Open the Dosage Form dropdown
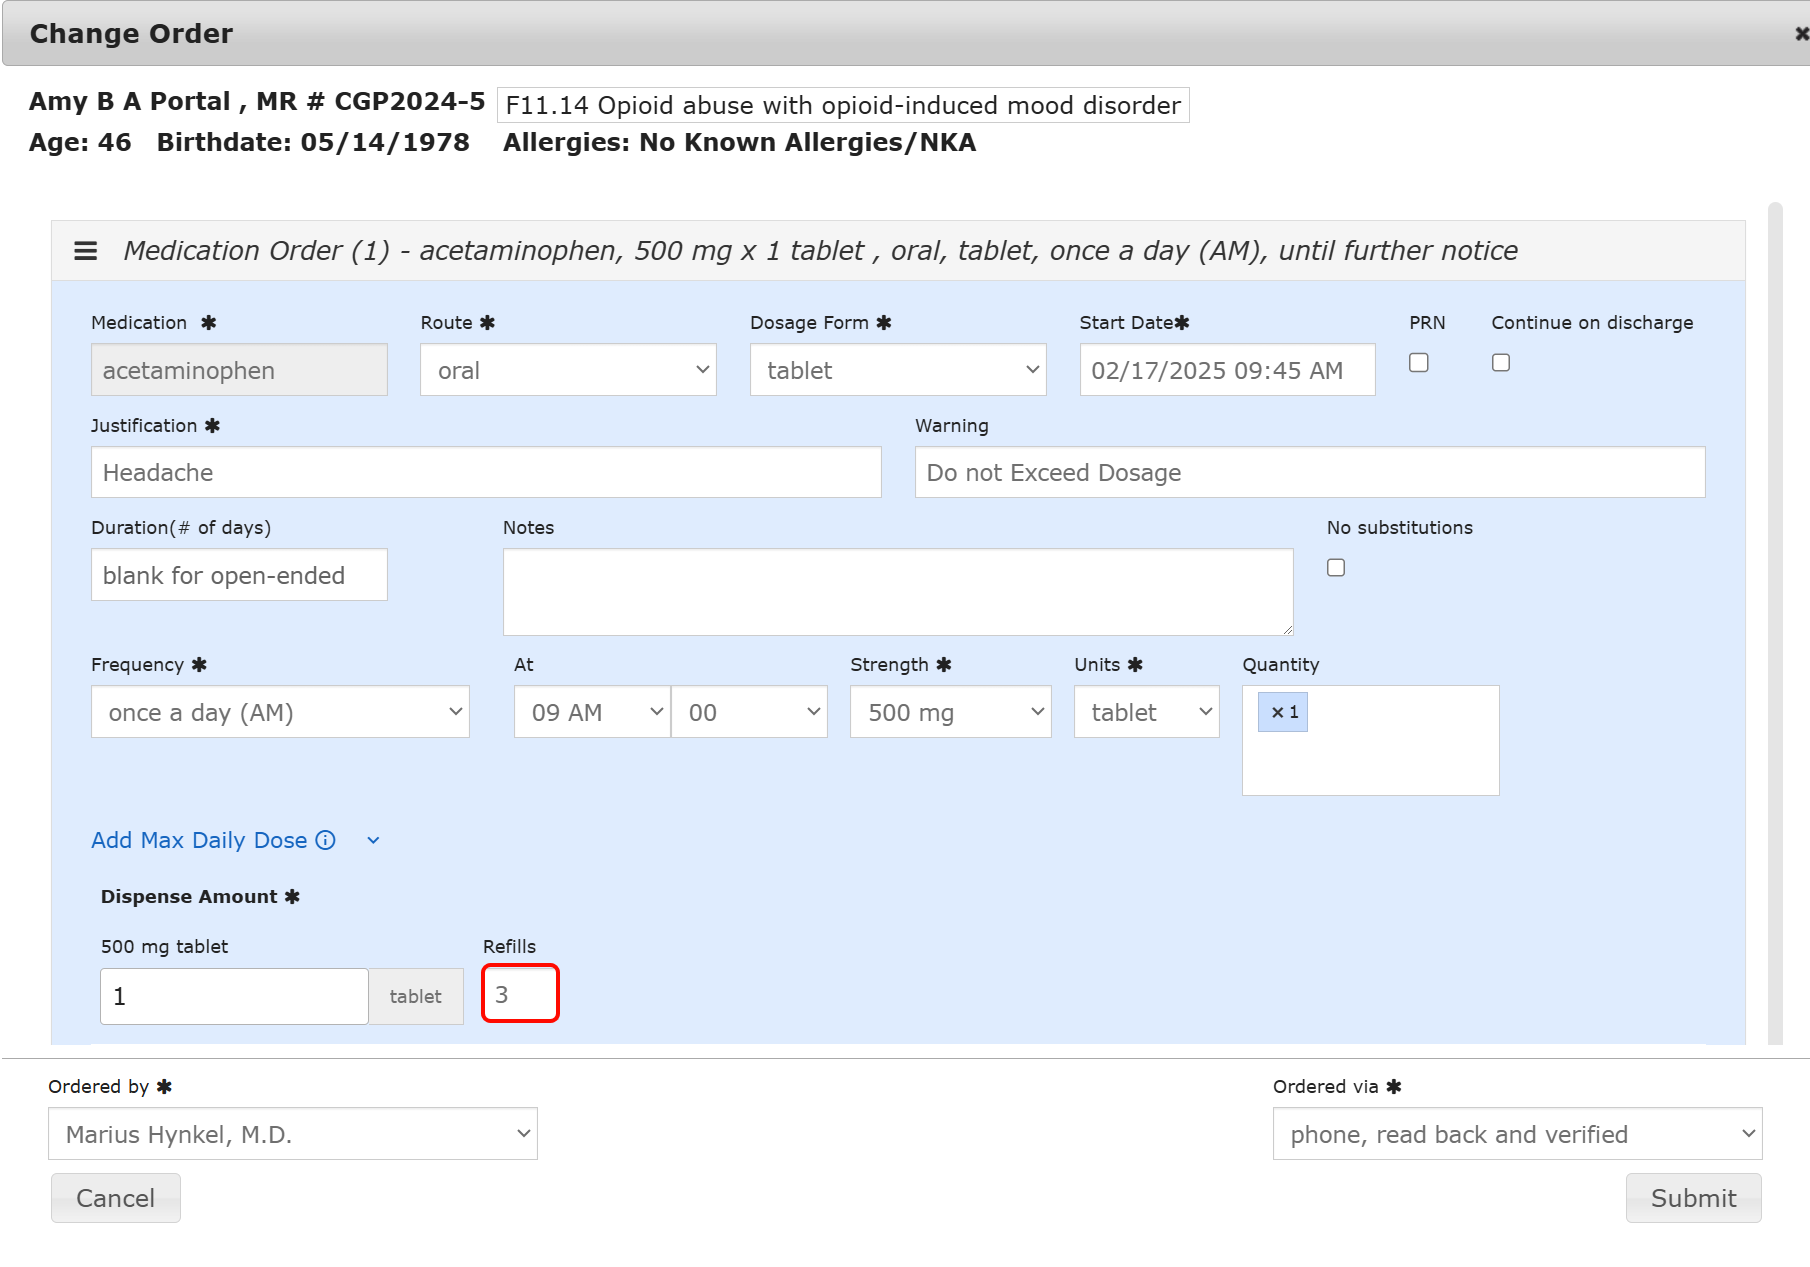Viewport: 1810px width, 1267px height. point(897,370)
